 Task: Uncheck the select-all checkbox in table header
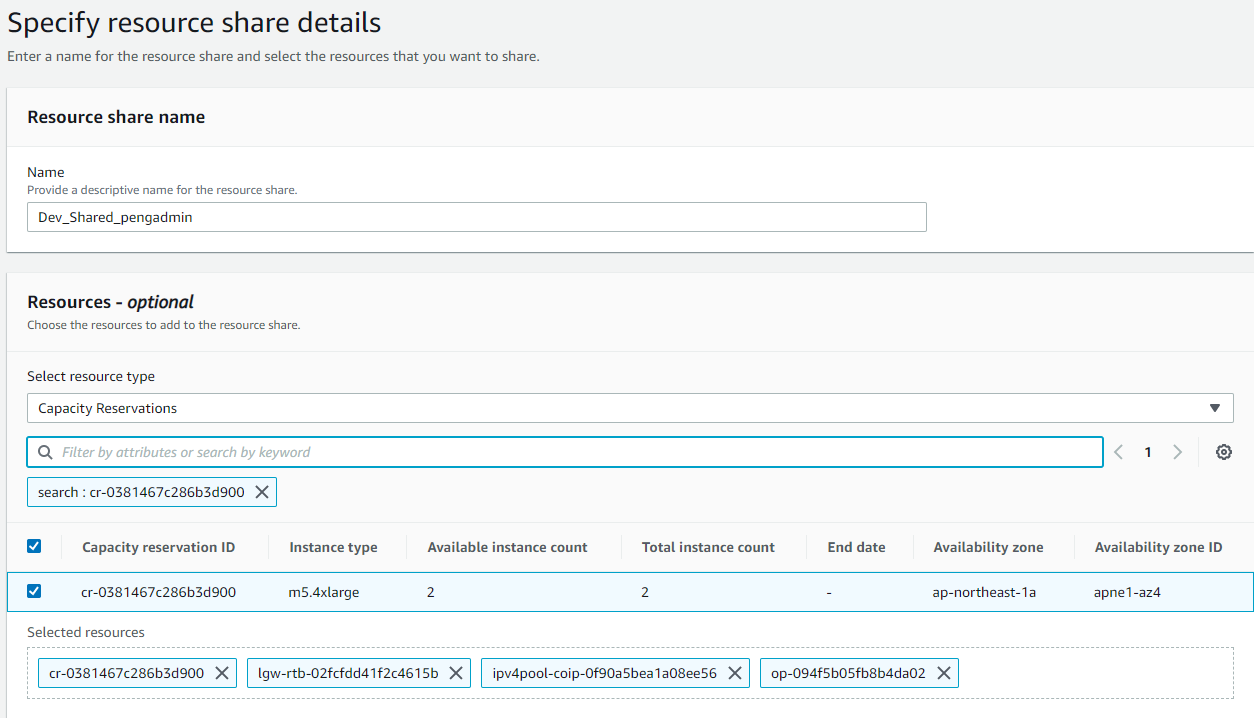click(x=34, y=546)
